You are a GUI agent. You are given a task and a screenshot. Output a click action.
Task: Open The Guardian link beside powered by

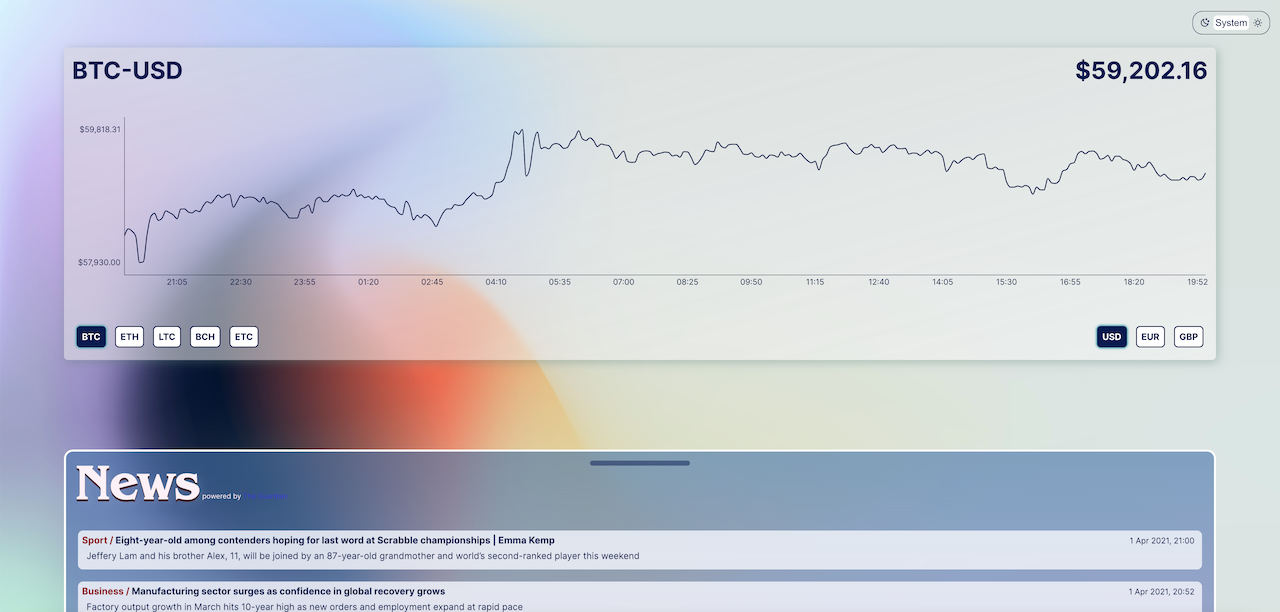pos(266,496)
